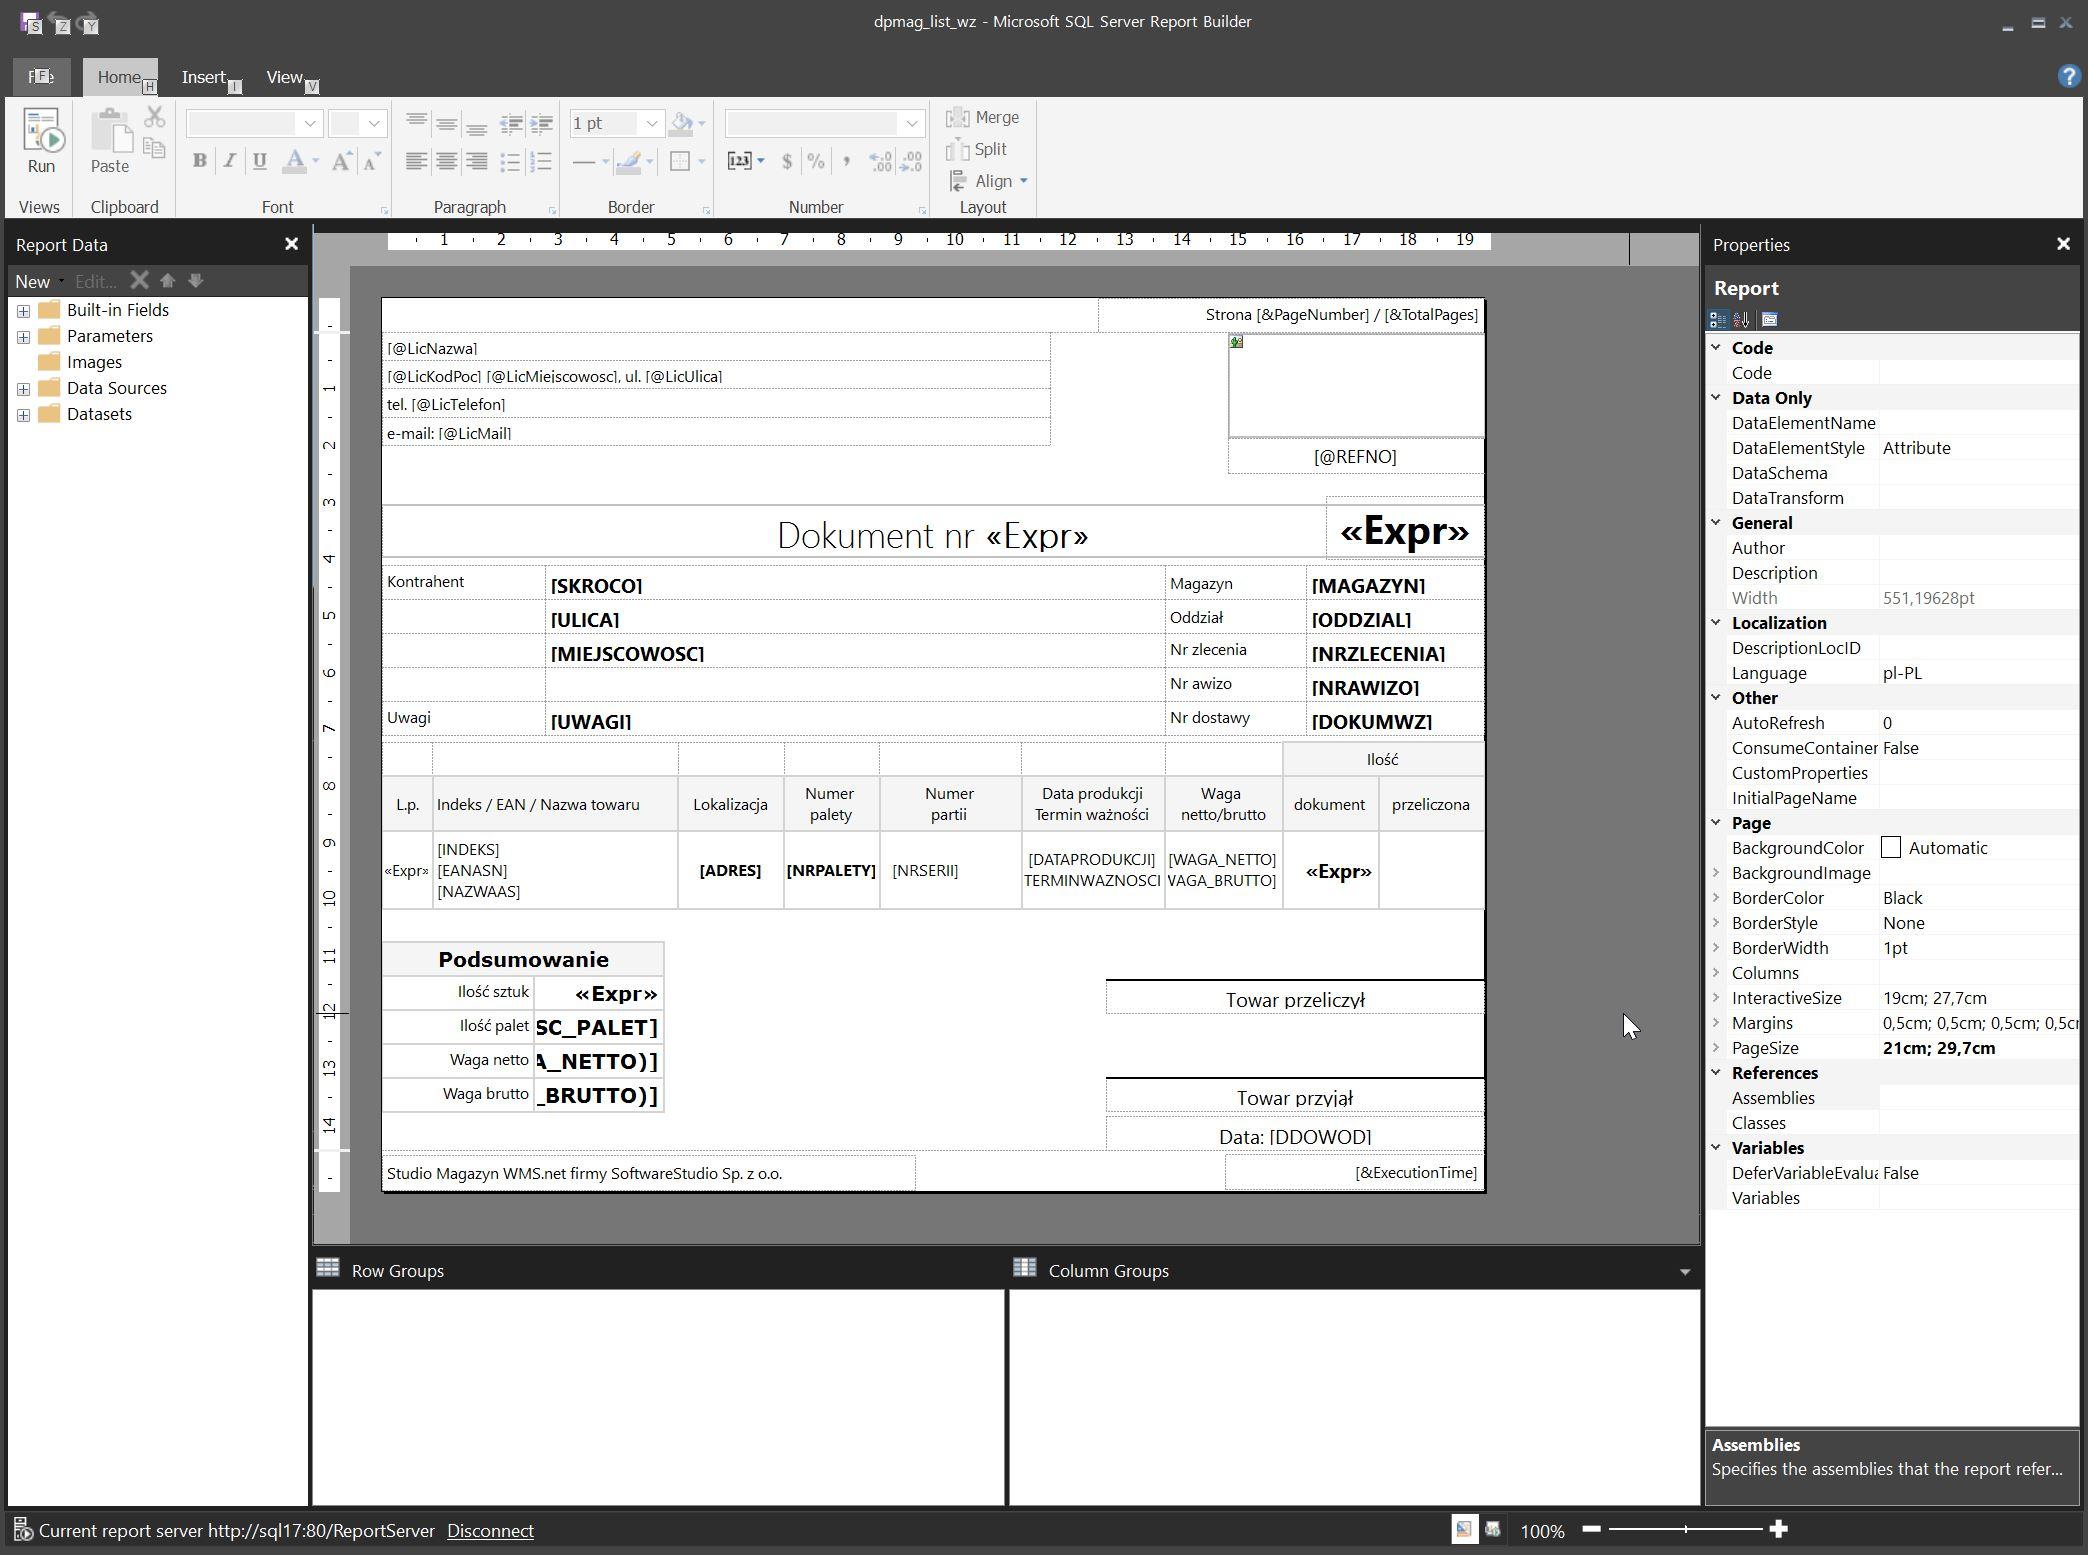Click the currency dollar format icon
The image size is (2088, 1555).
coord(787,161)
